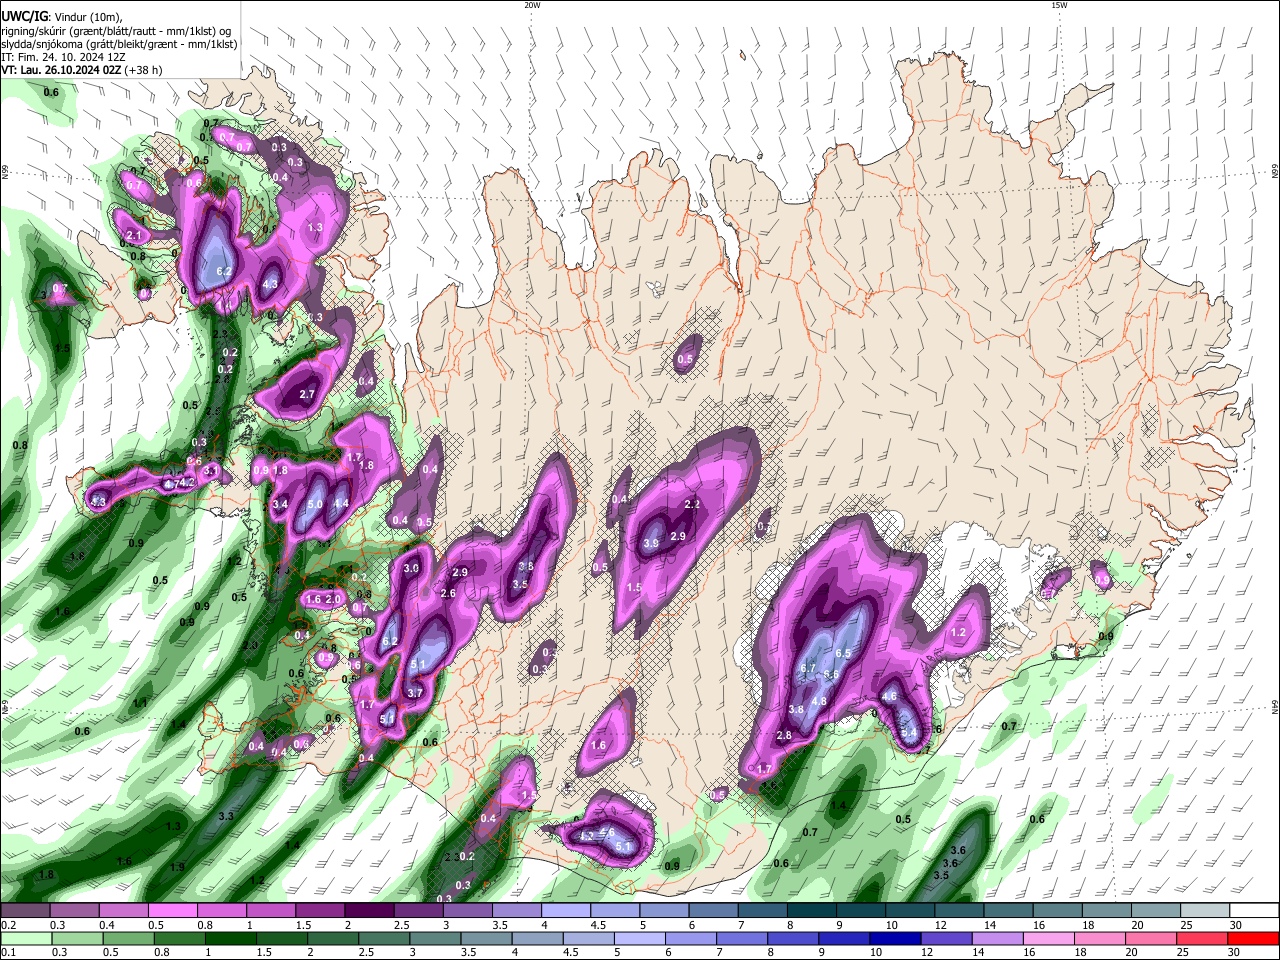Select red 30+ swatch in rain scale
This screenshot has width=1280, height=960.
click(1254, 938)
